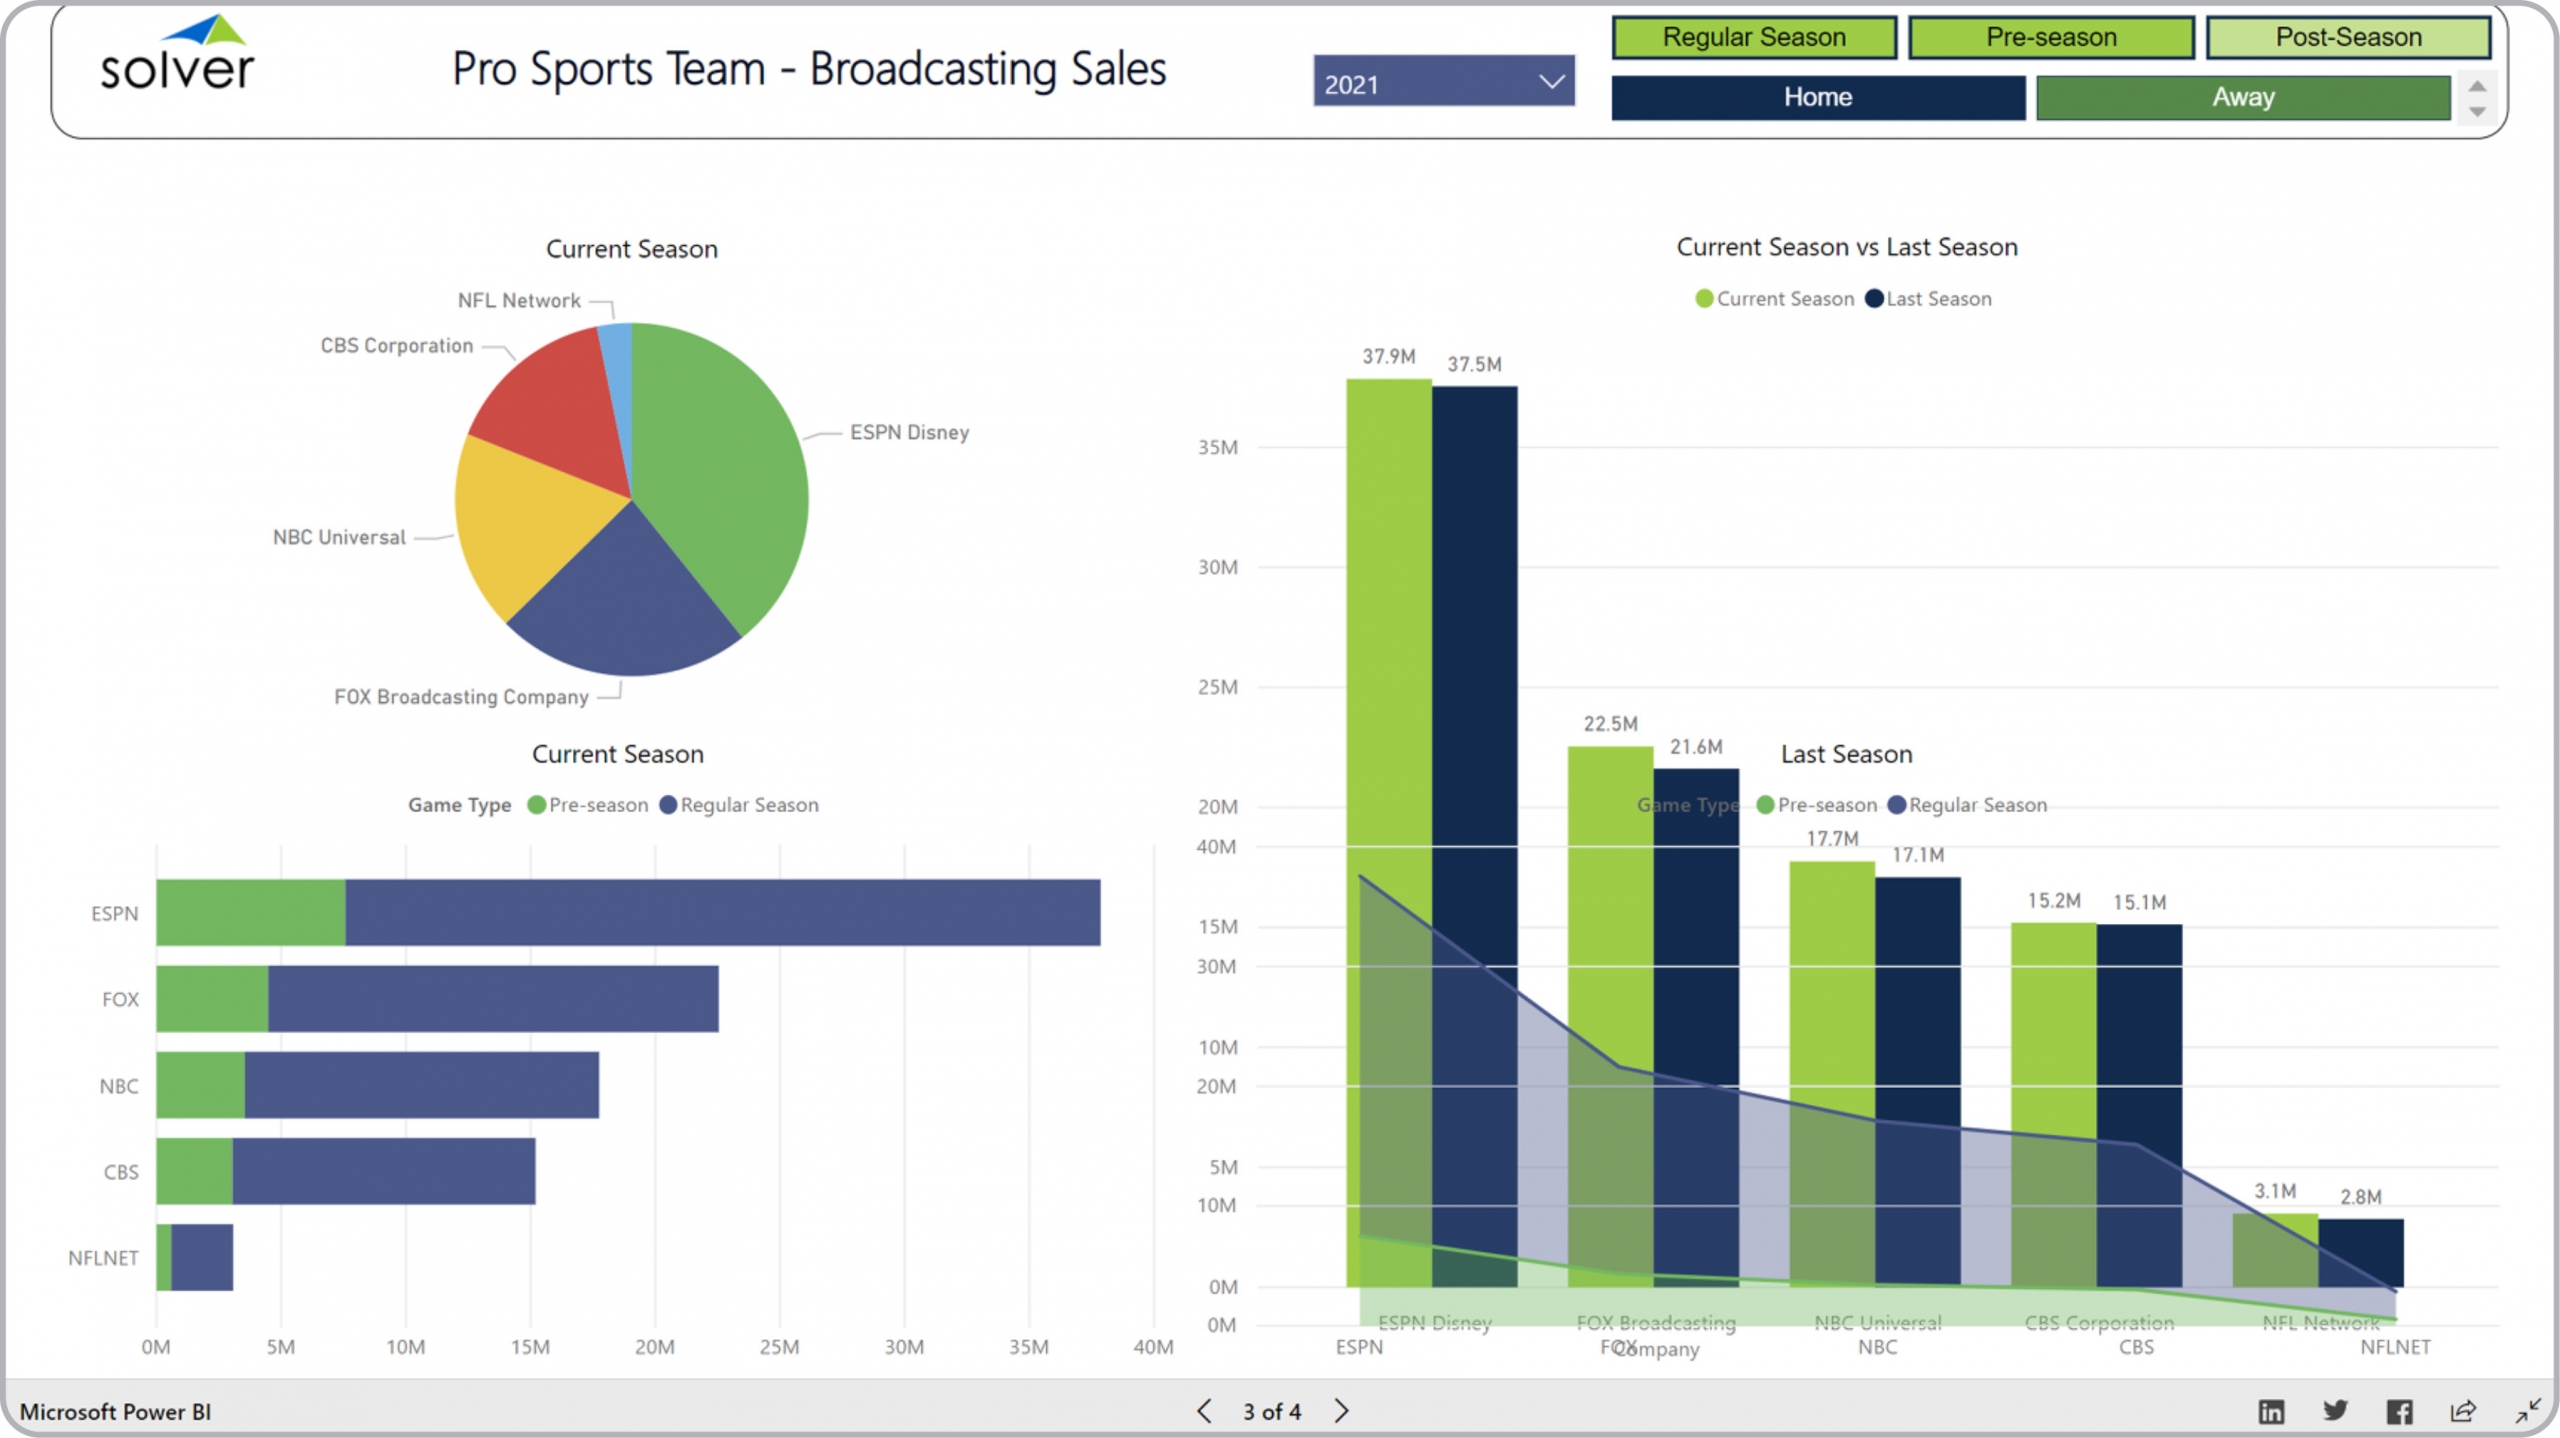
Task: Click the Microsoft Power BI link
Action: pyautogui.click(x=115, y=1411)
